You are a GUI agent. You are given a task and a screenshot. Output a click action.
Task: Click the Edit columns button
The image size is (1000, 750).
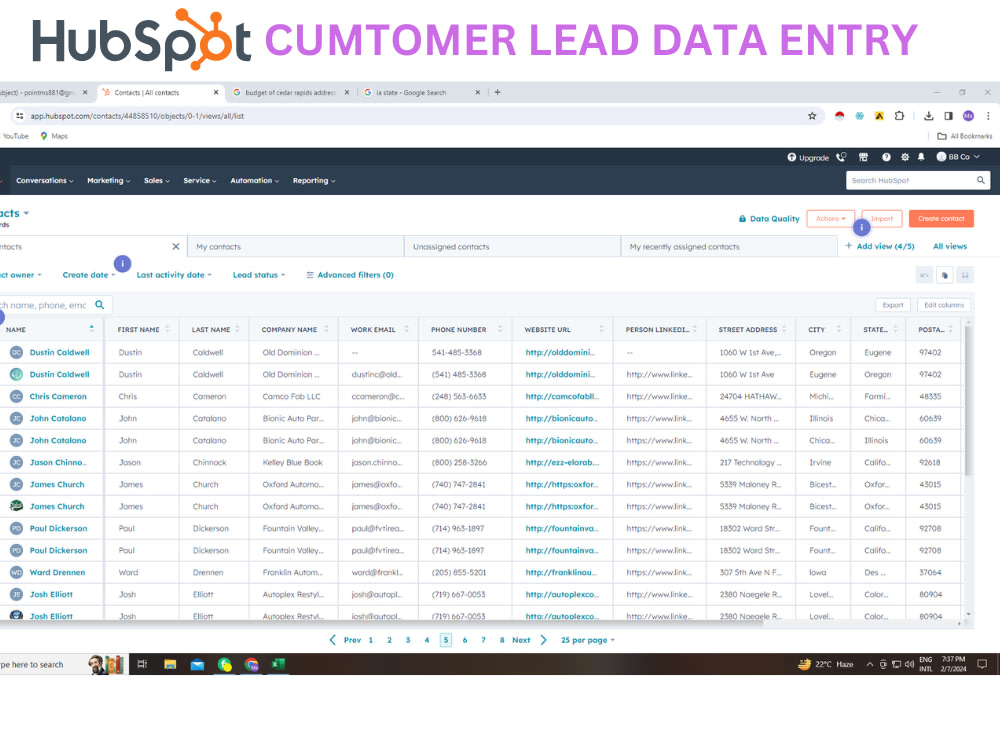coord(944,305)
